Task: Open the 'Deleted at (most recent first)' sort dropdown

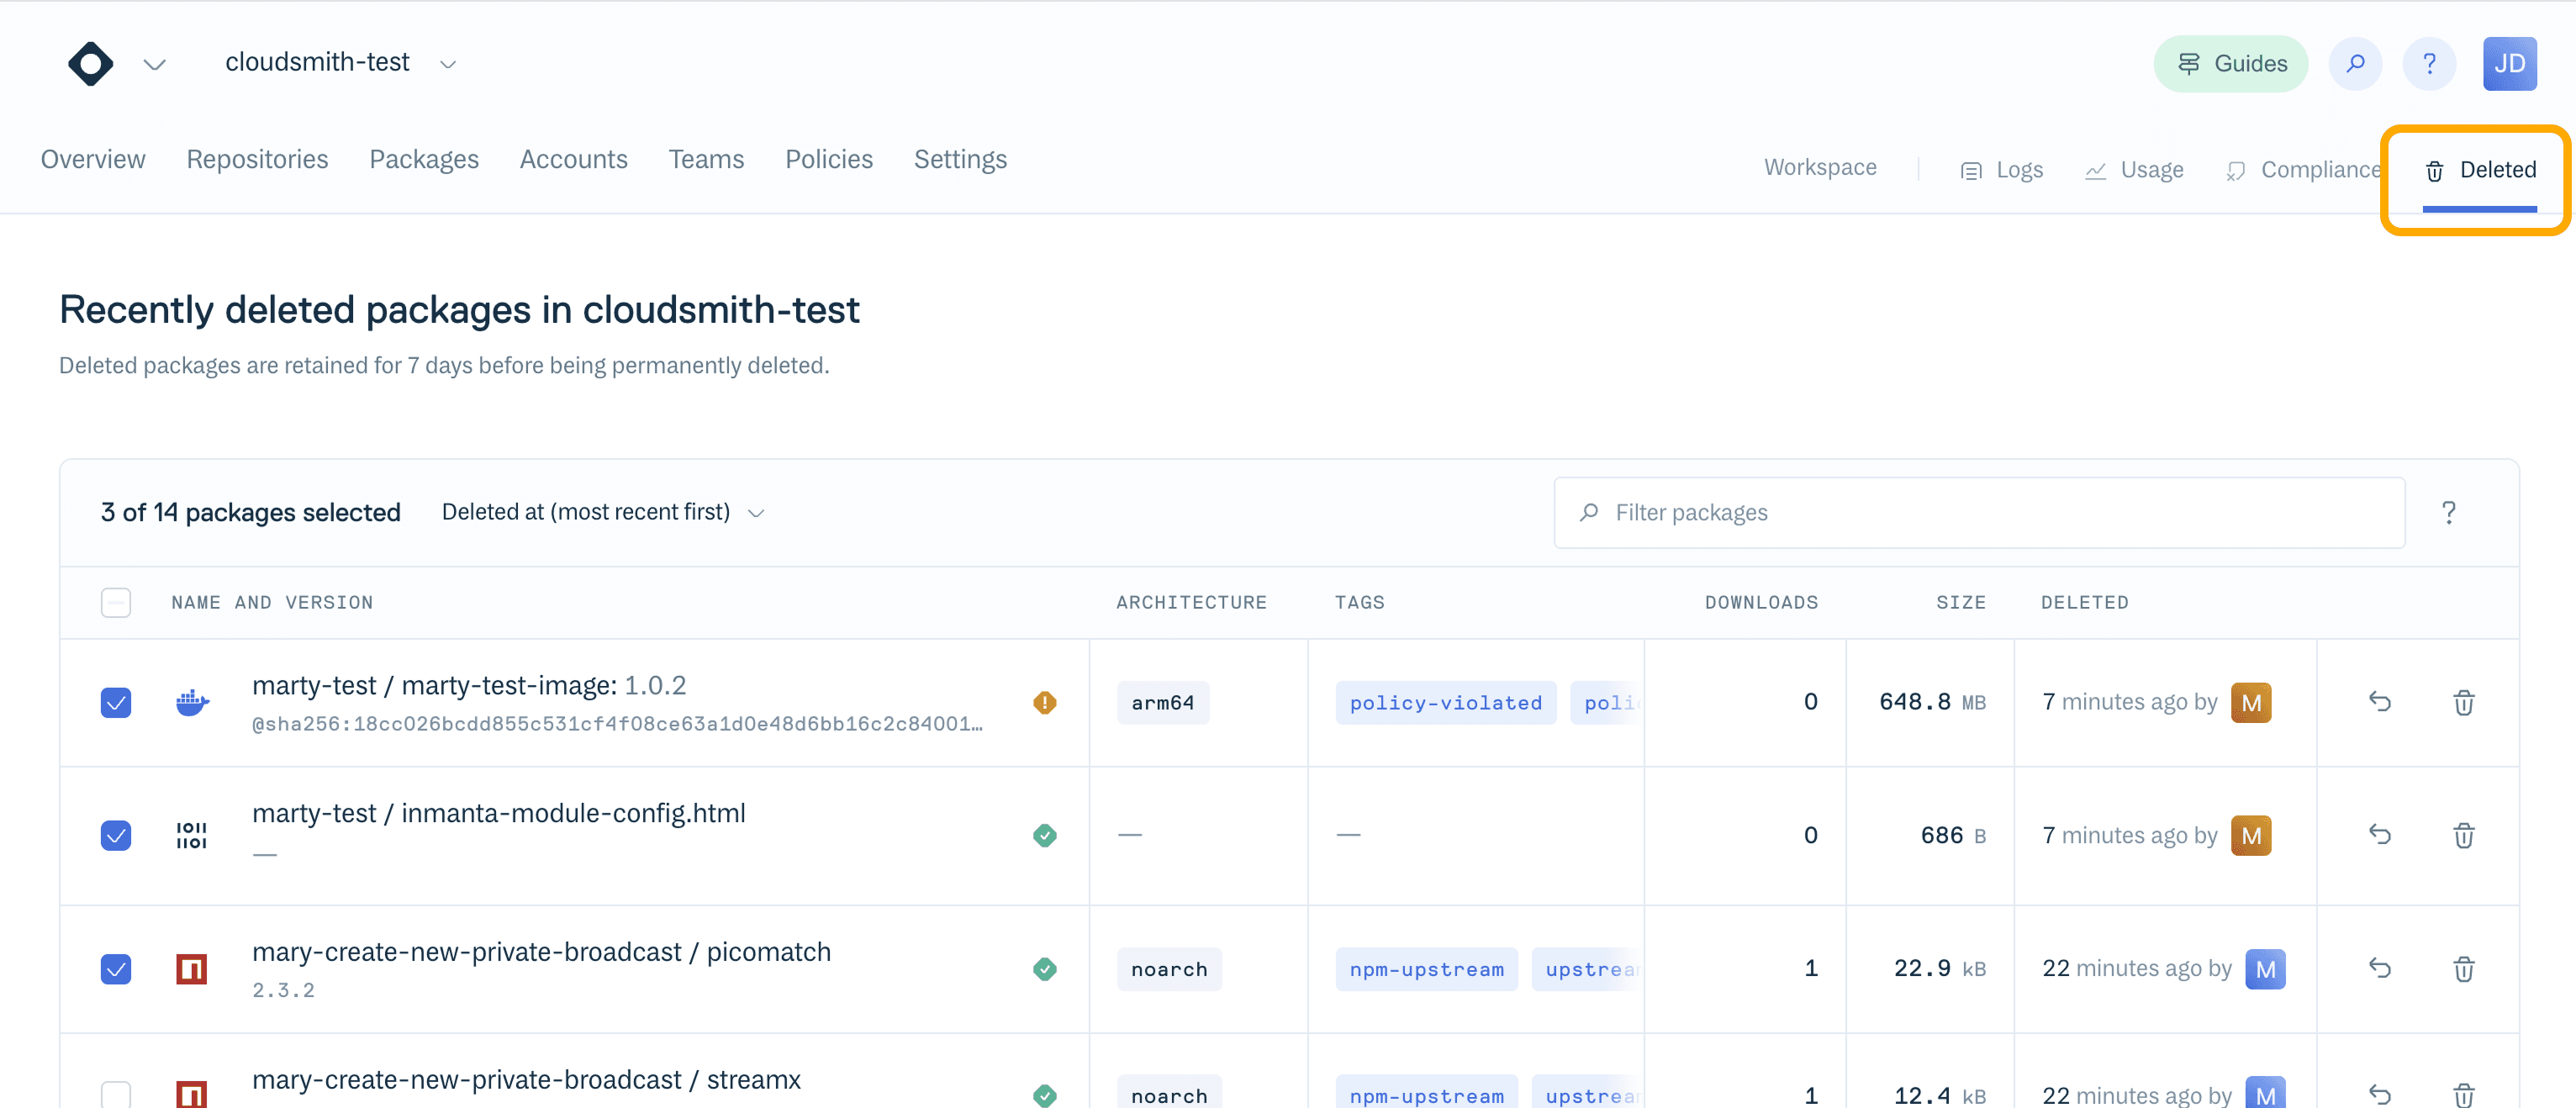Action: (x=601, y=511)
